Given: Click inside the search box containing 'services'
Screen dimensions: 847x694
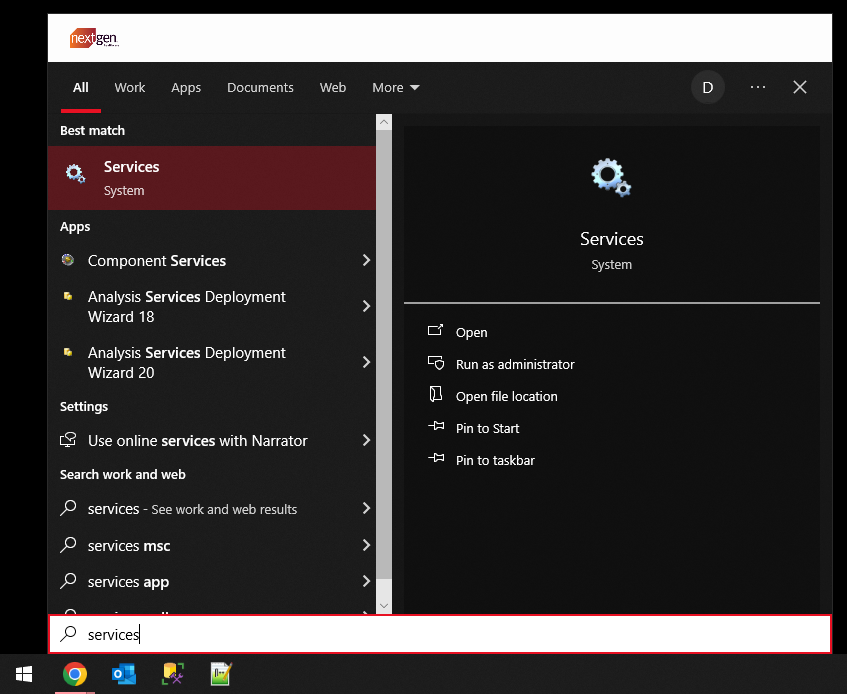Looking at the screenshot, I should coord(440,634).
